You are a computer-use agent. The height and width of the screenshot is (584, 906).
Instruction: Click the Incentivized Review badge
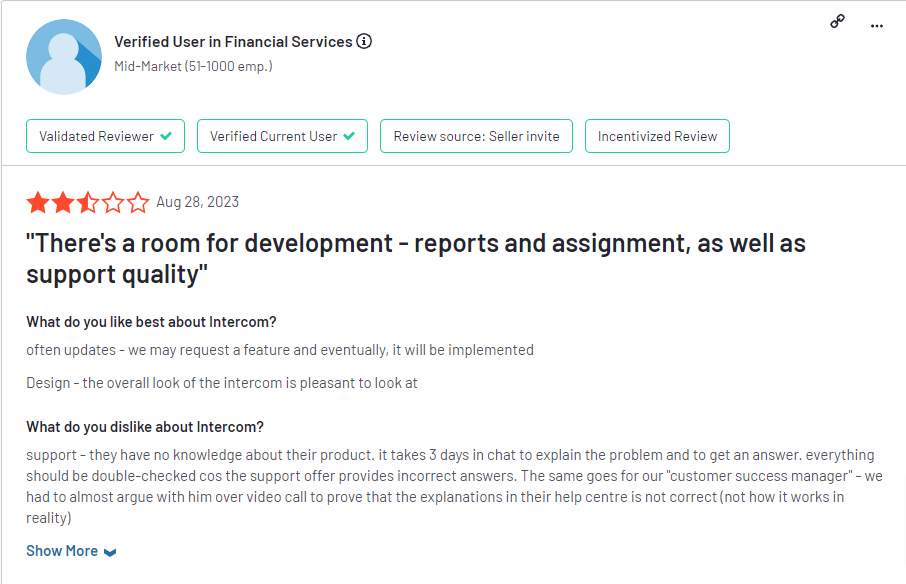pos(657,136)
